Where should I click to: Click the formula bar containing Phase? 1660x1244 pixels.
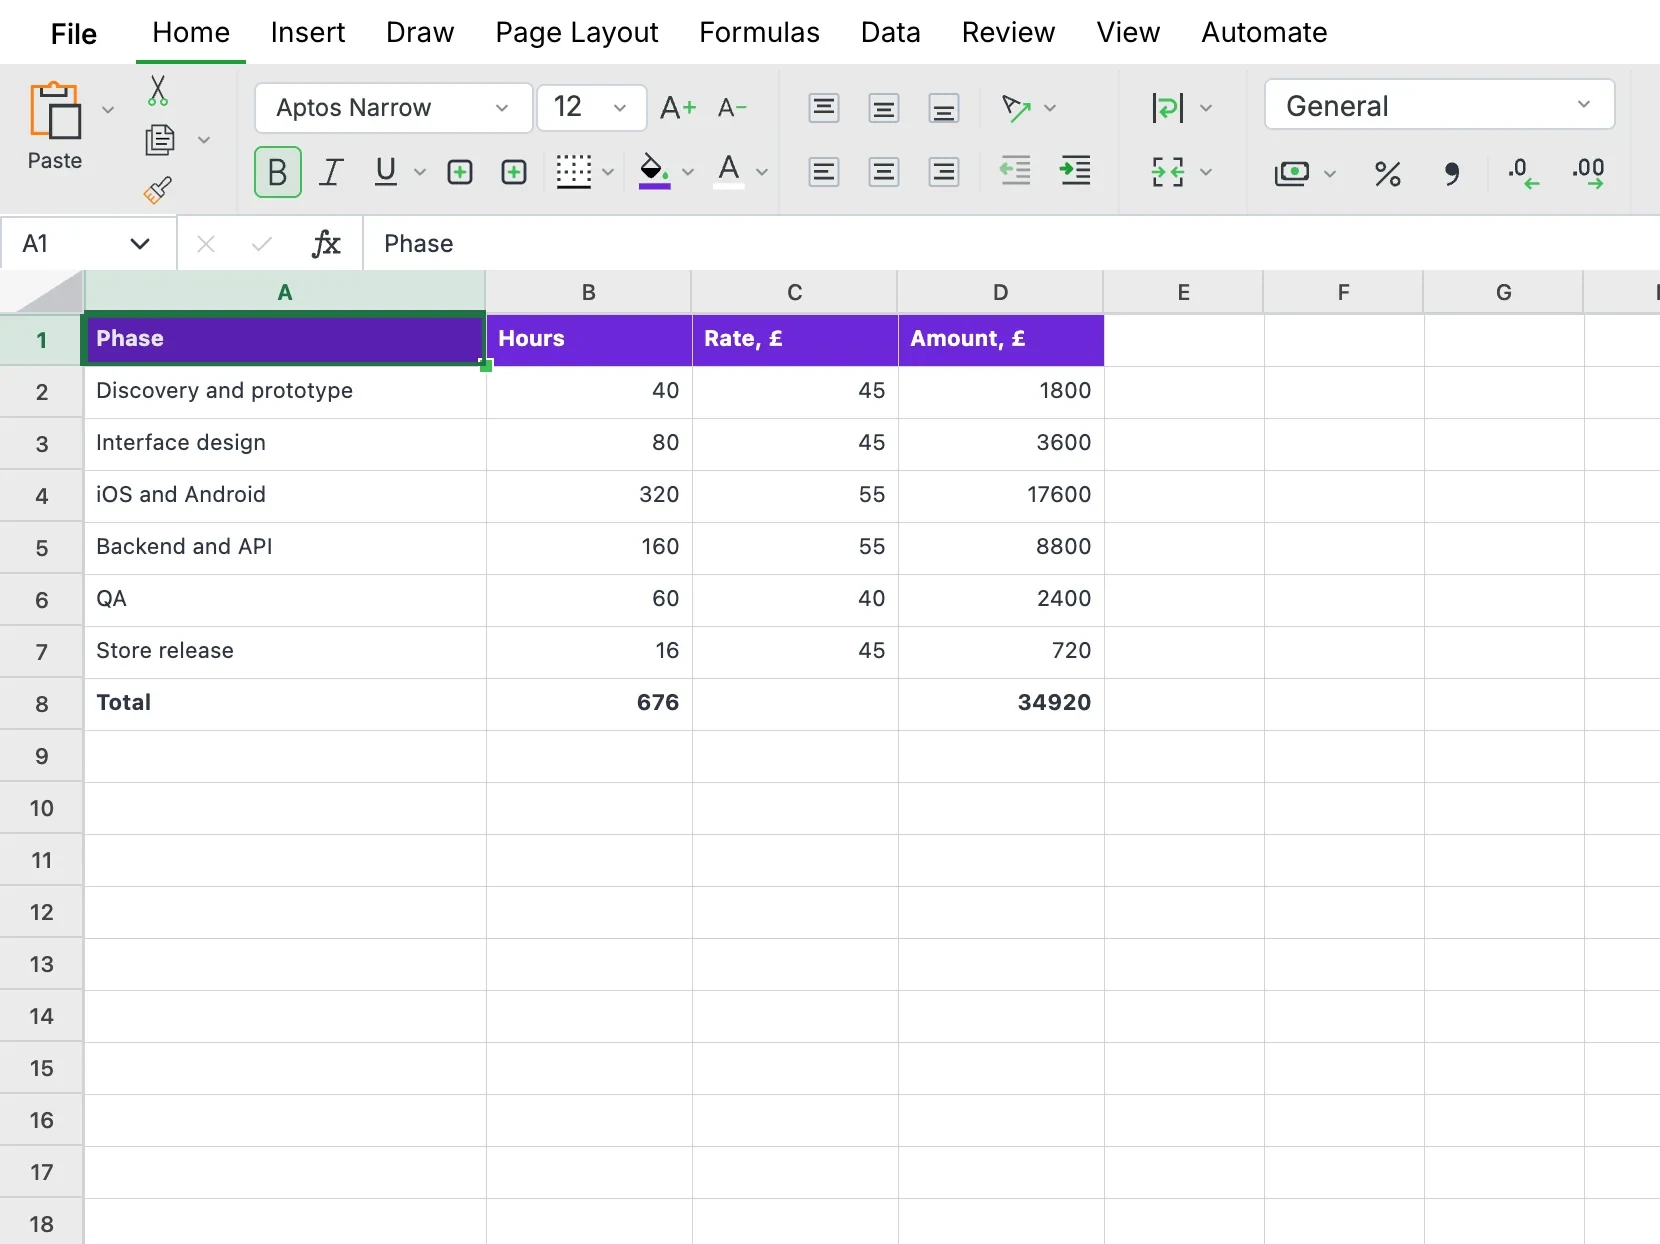[1010, 243]
